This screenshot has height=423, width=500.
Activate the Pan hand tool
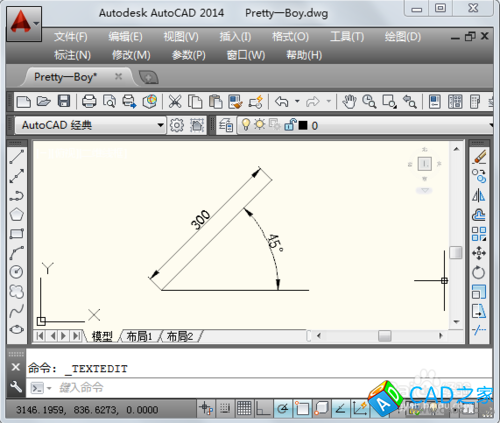[349, 101]
